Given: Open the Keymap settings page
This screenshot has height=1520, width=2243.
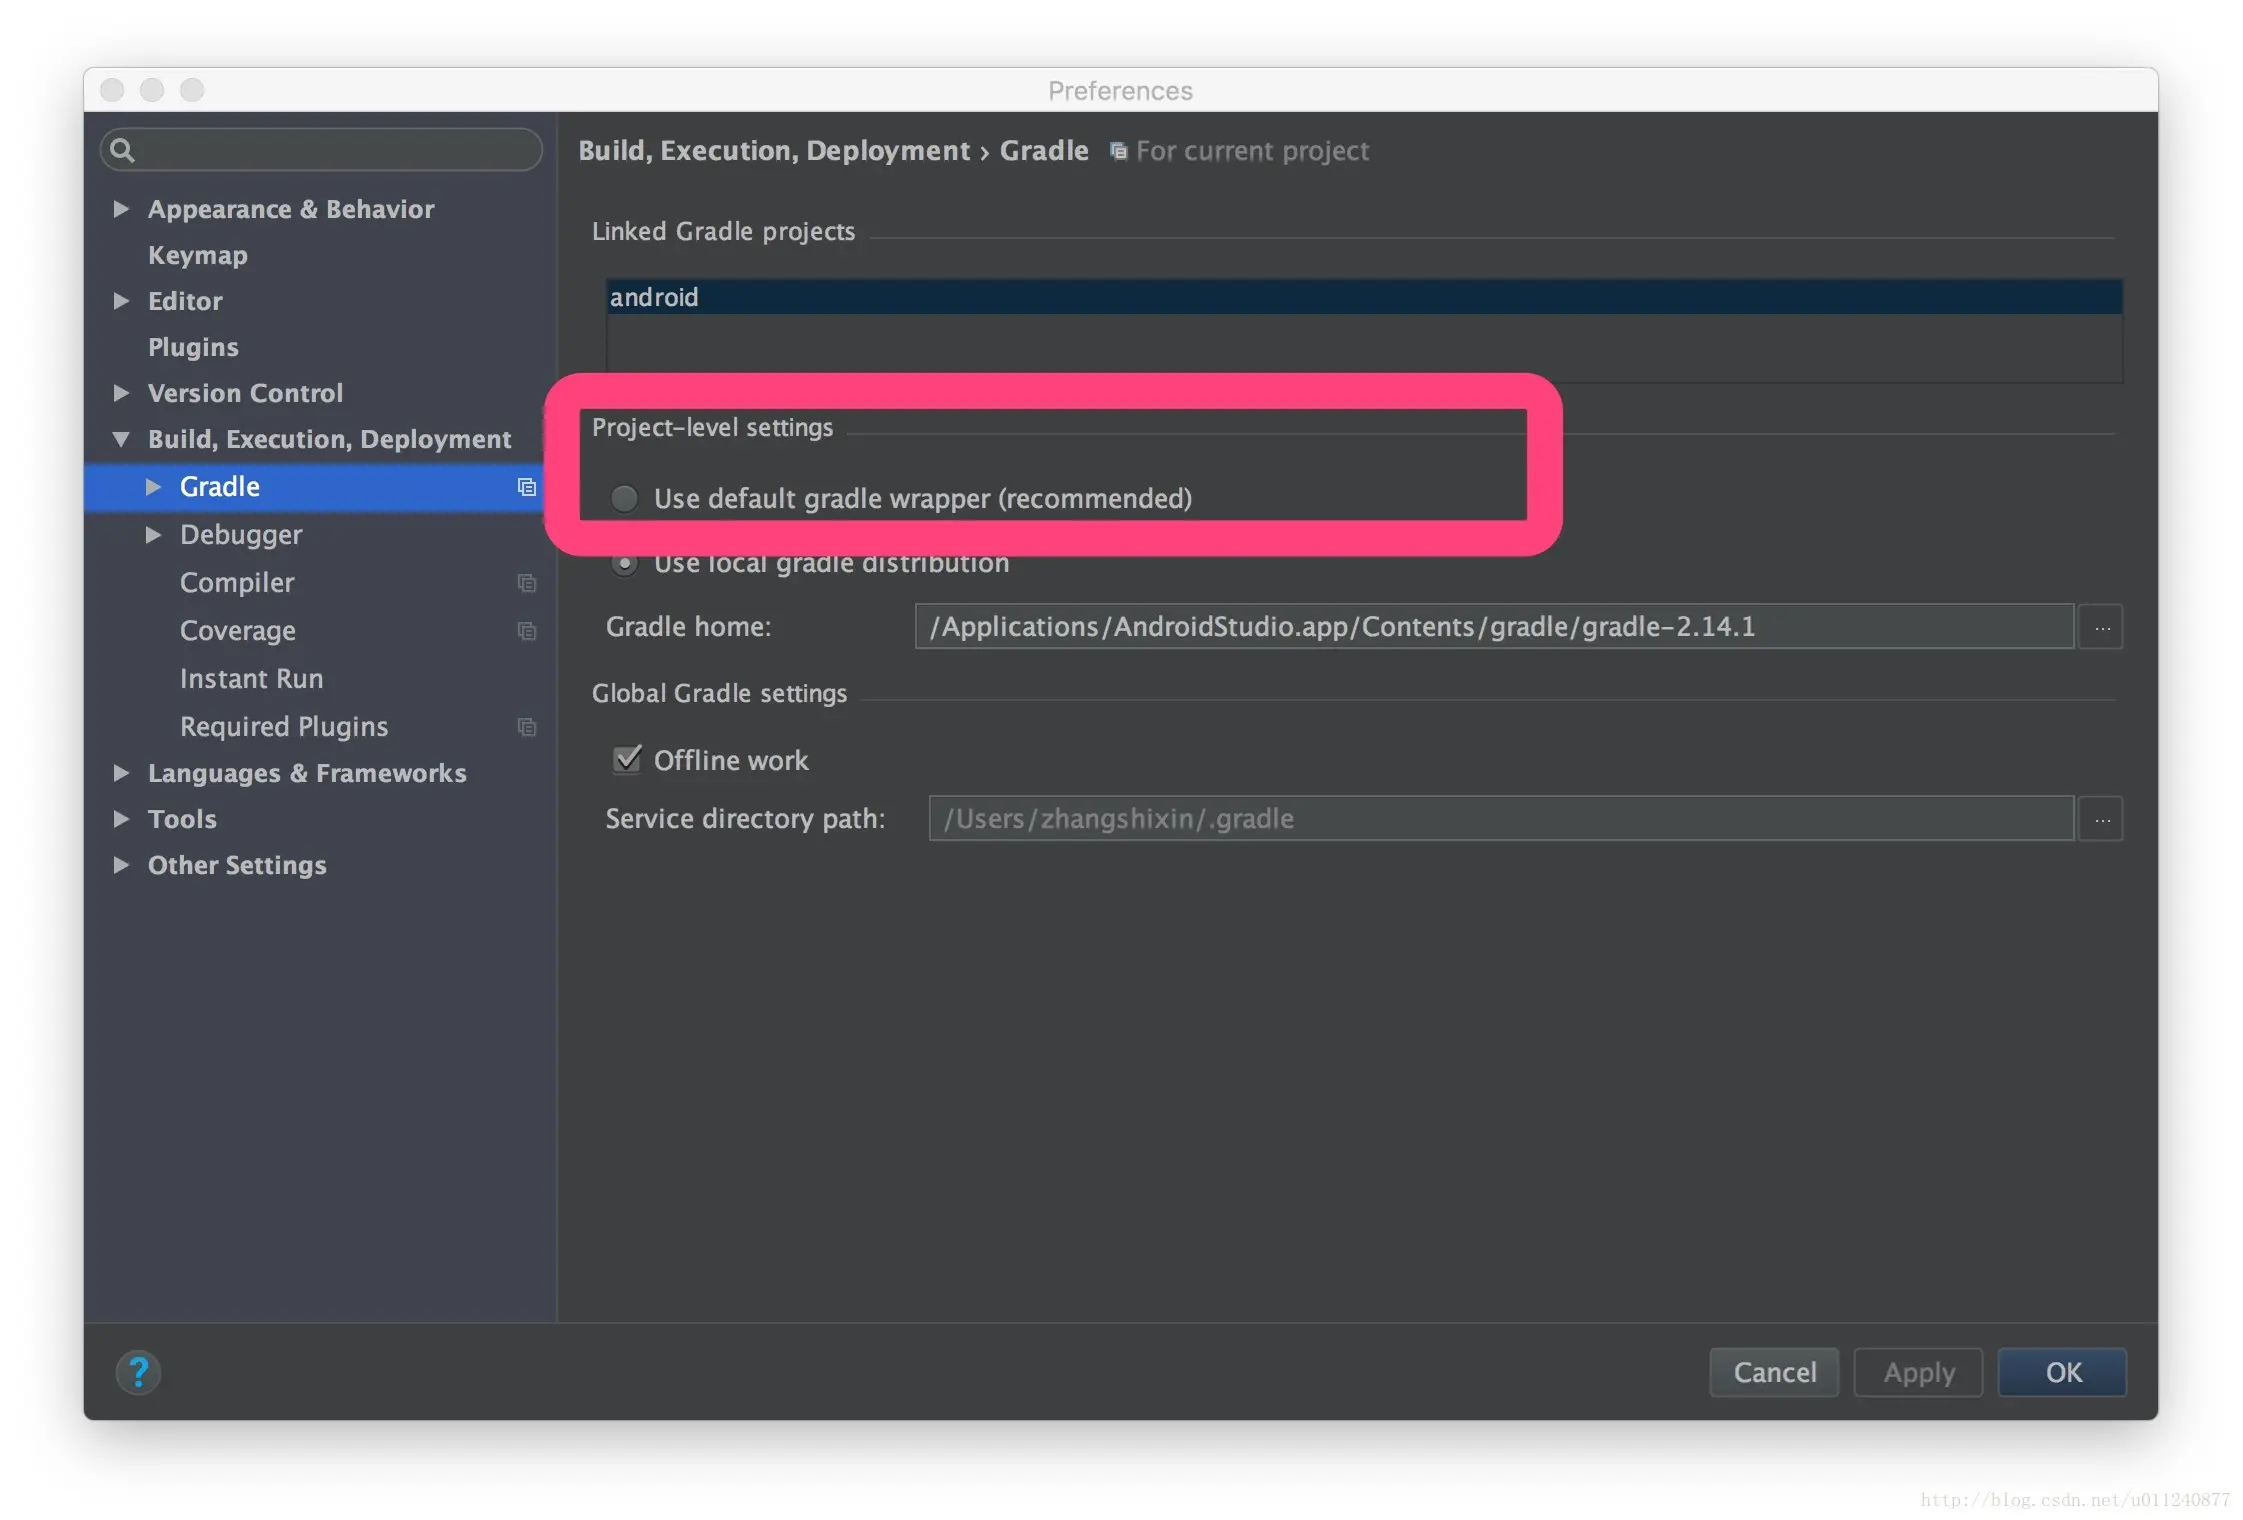Looking at the screenshot, I should click(x=197, y=255).
